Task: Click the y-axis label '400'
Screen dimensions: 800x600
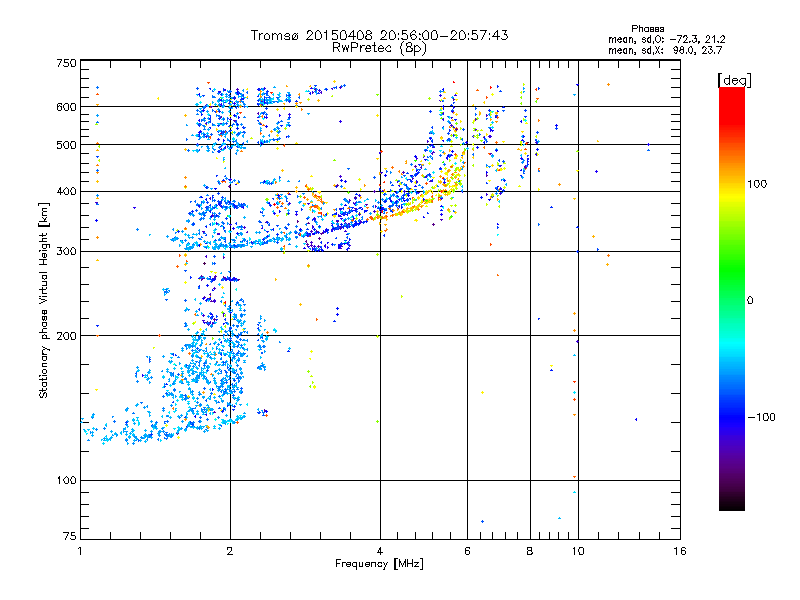Action: click(66, 191)
